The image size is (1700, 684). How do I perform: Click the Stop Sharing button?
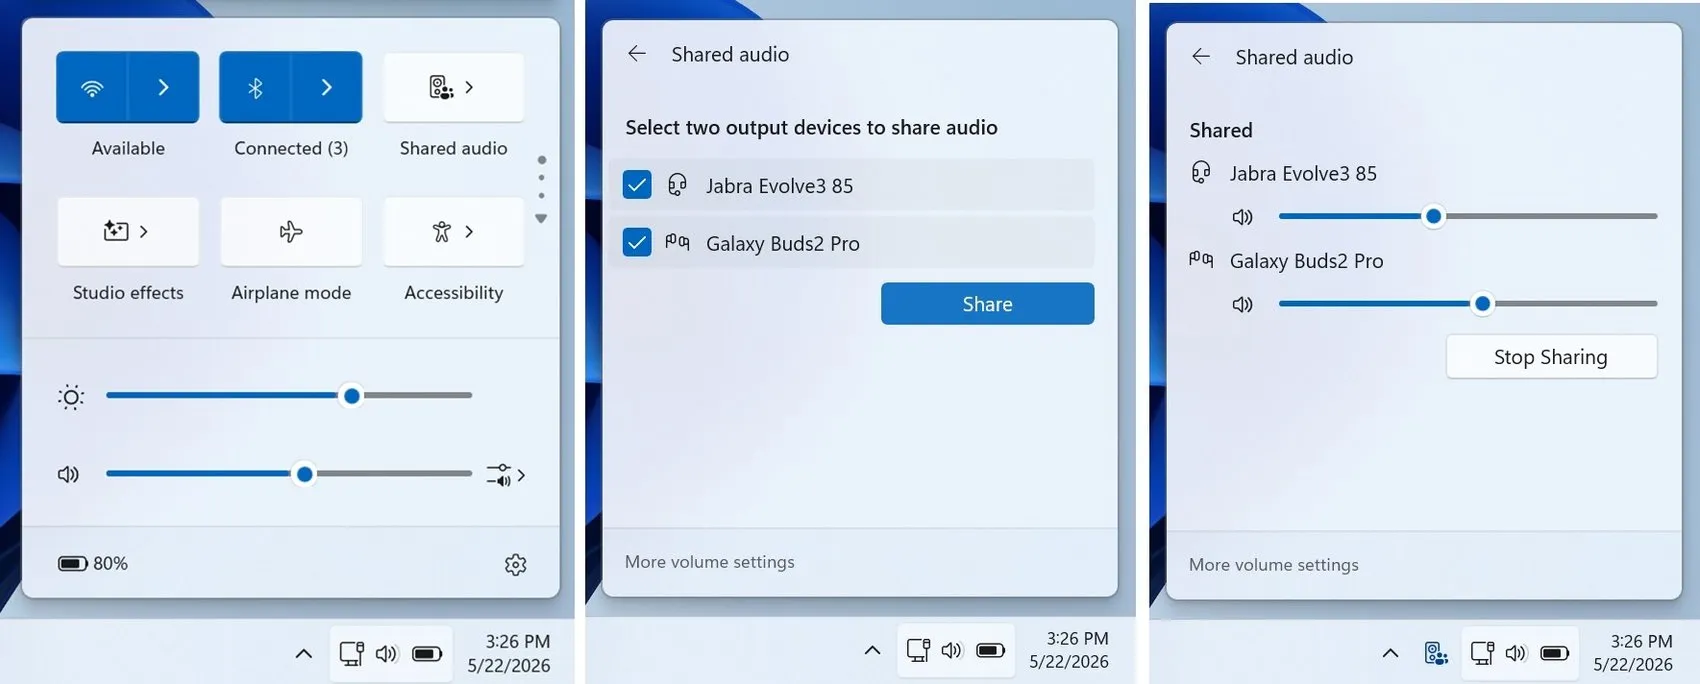point(1551,357)
